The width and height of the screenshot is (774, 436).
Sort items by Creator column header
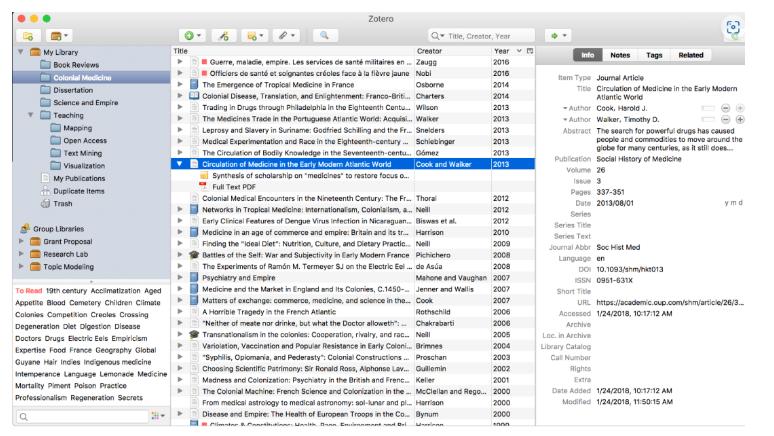click(453, 51)
